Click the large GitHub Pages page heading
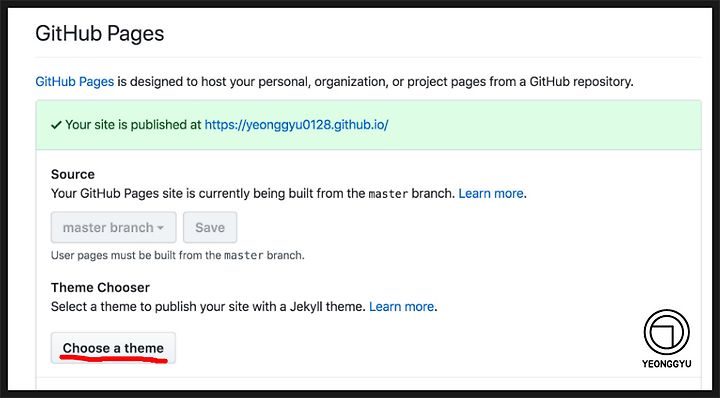This screenshot has width=720, height=398. click(100, 34)
